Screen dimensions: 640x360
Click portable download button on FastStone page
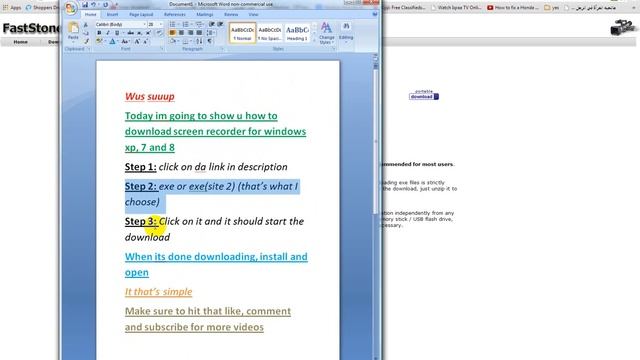click(424, 97)
